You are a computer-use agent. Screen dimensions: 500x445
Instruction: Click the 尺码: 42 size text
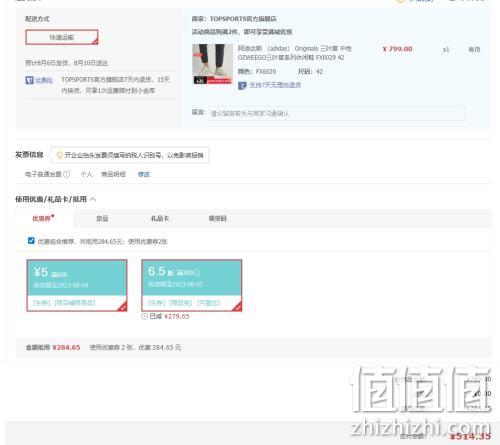pyautogui.click(x=310, y=71)
